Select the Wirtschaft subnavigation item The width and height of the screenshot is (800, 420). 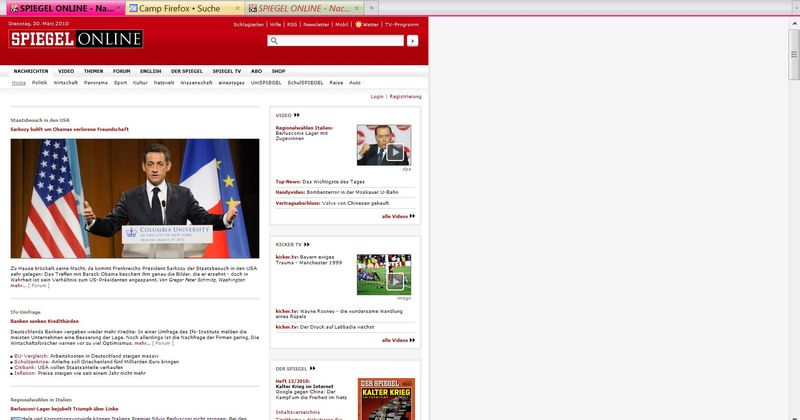65,82
